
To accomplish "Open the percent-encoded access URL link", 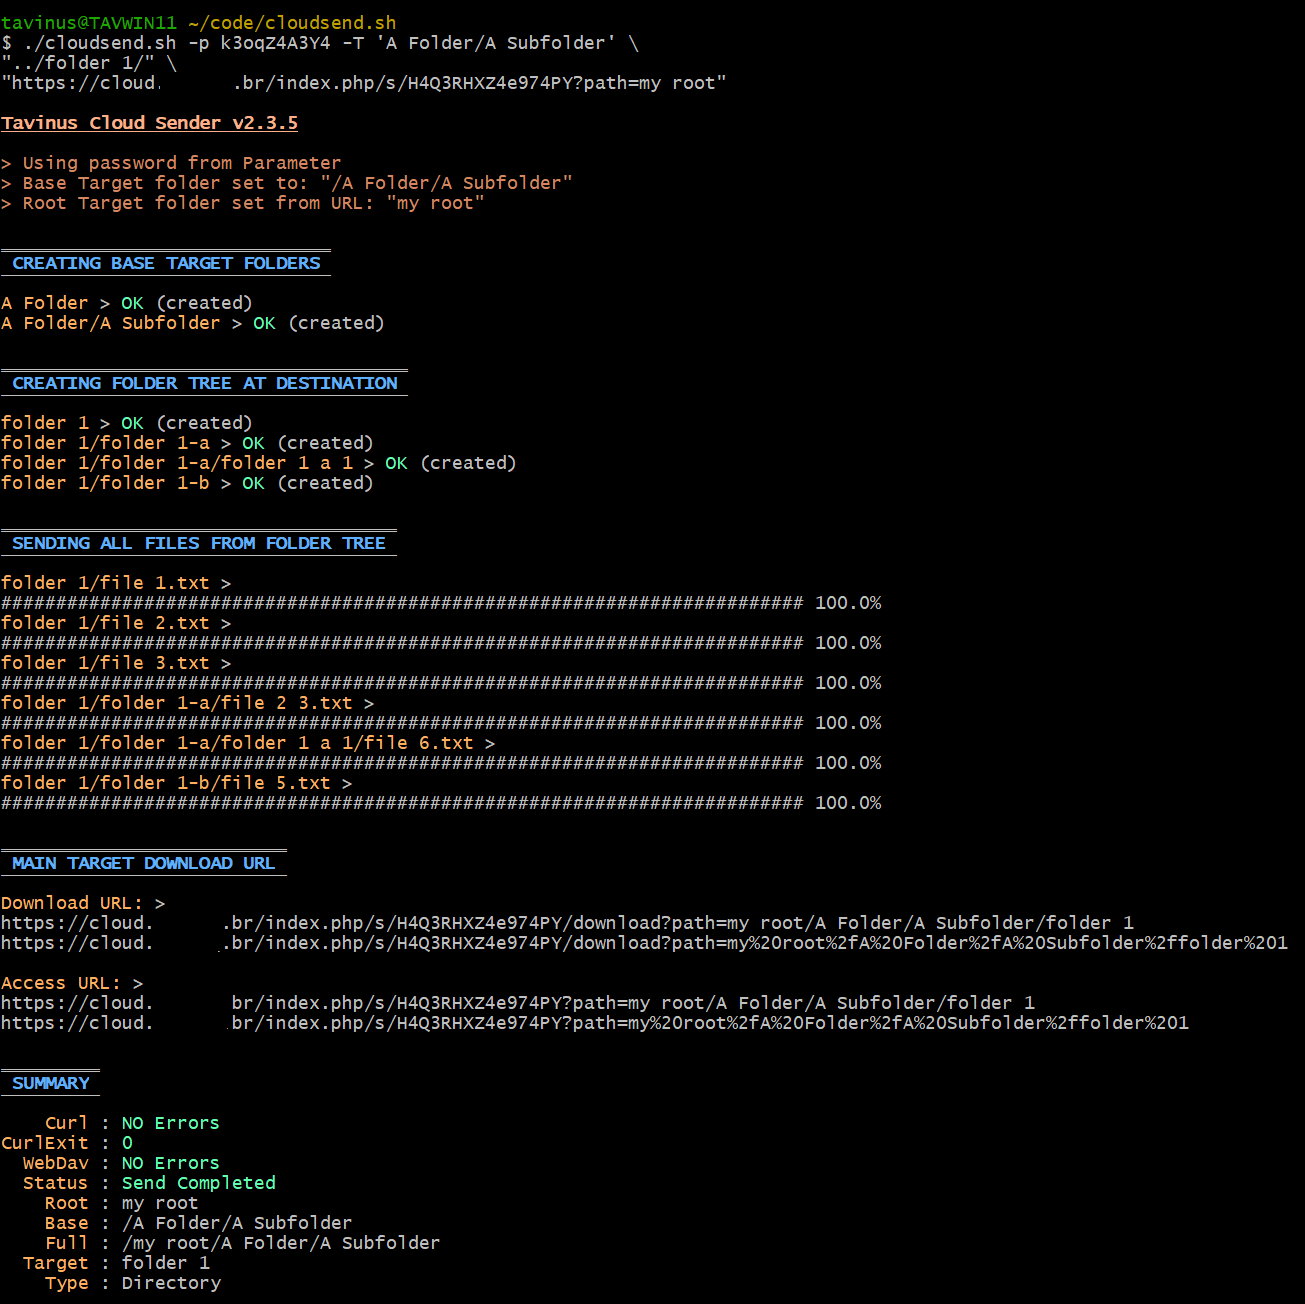I will tap(595, 1023).
